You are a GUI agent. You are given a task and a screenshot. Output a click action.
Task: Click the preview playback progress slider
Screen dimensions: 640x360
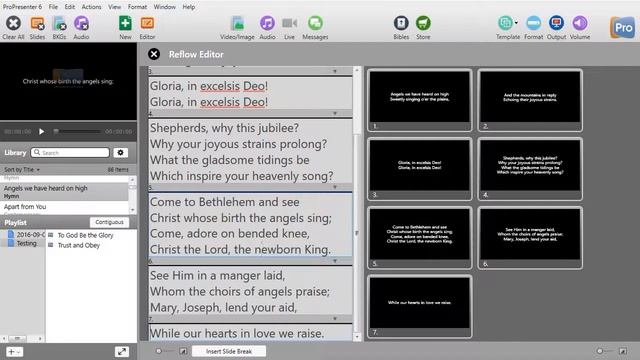tap(77, 131)
